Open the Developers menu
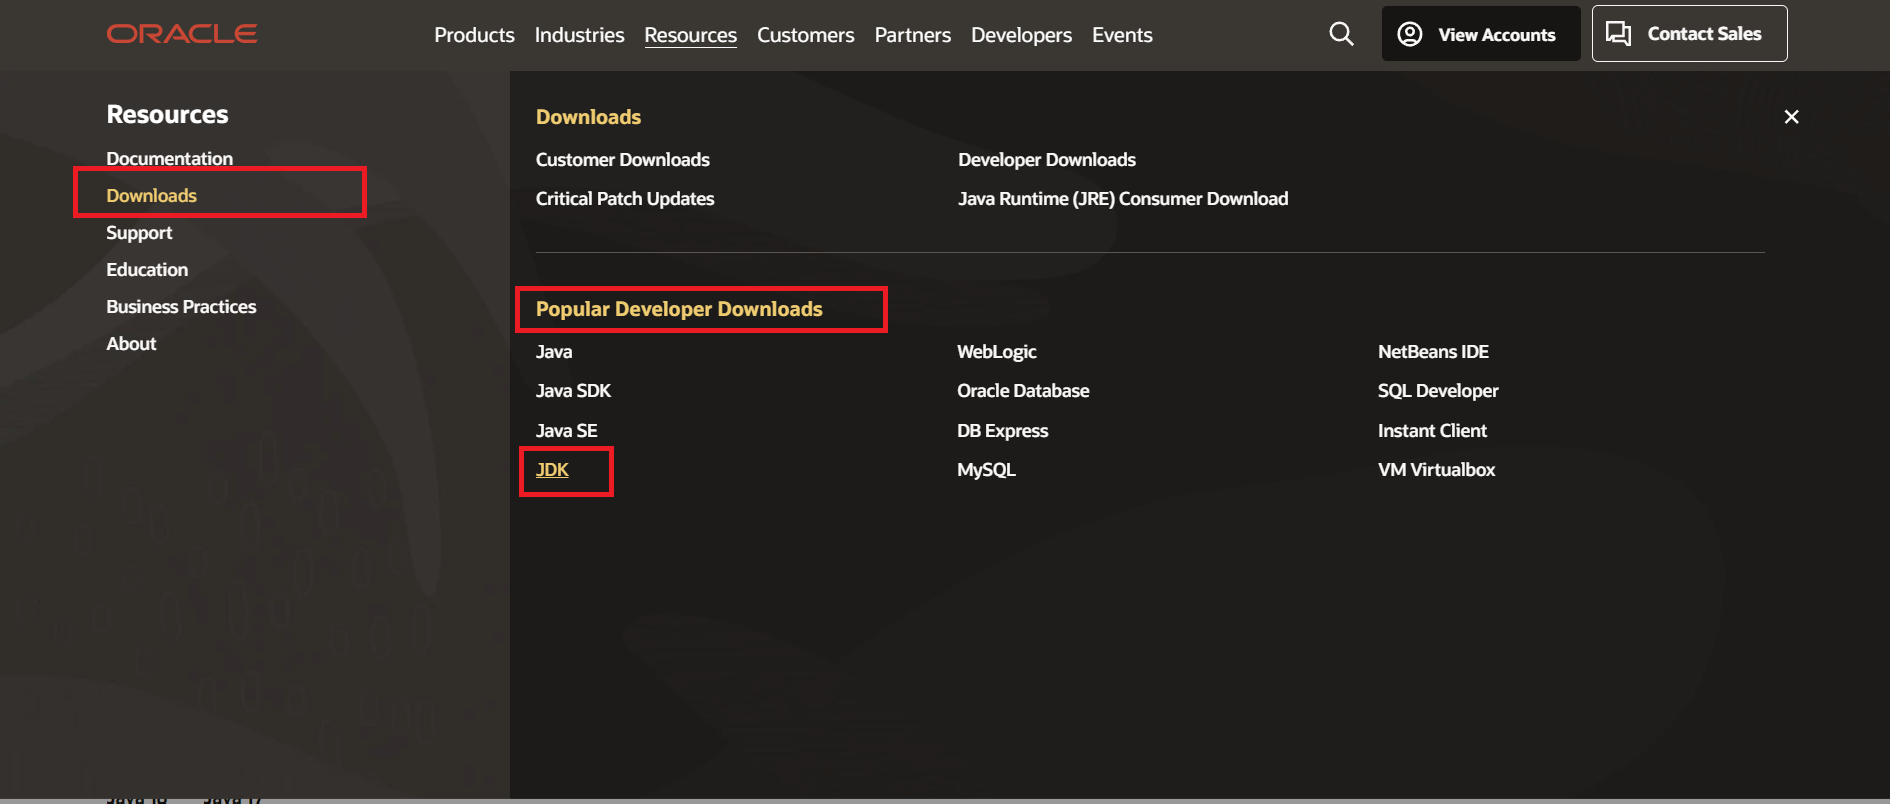 pos(1021,35)
